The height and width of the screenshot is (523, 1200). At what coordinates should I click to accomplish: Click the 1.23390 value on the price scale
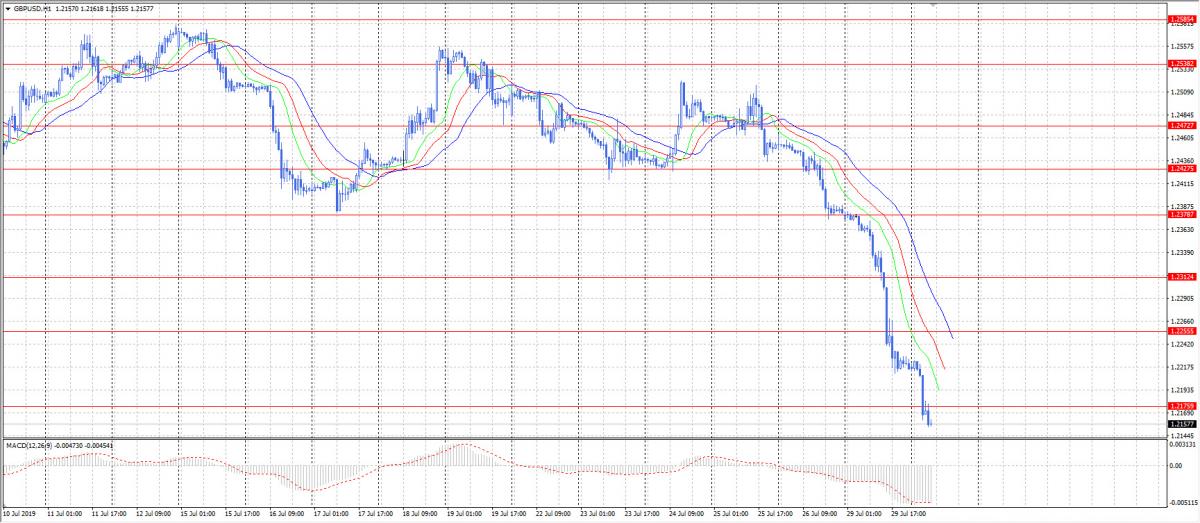point(1182,253)
